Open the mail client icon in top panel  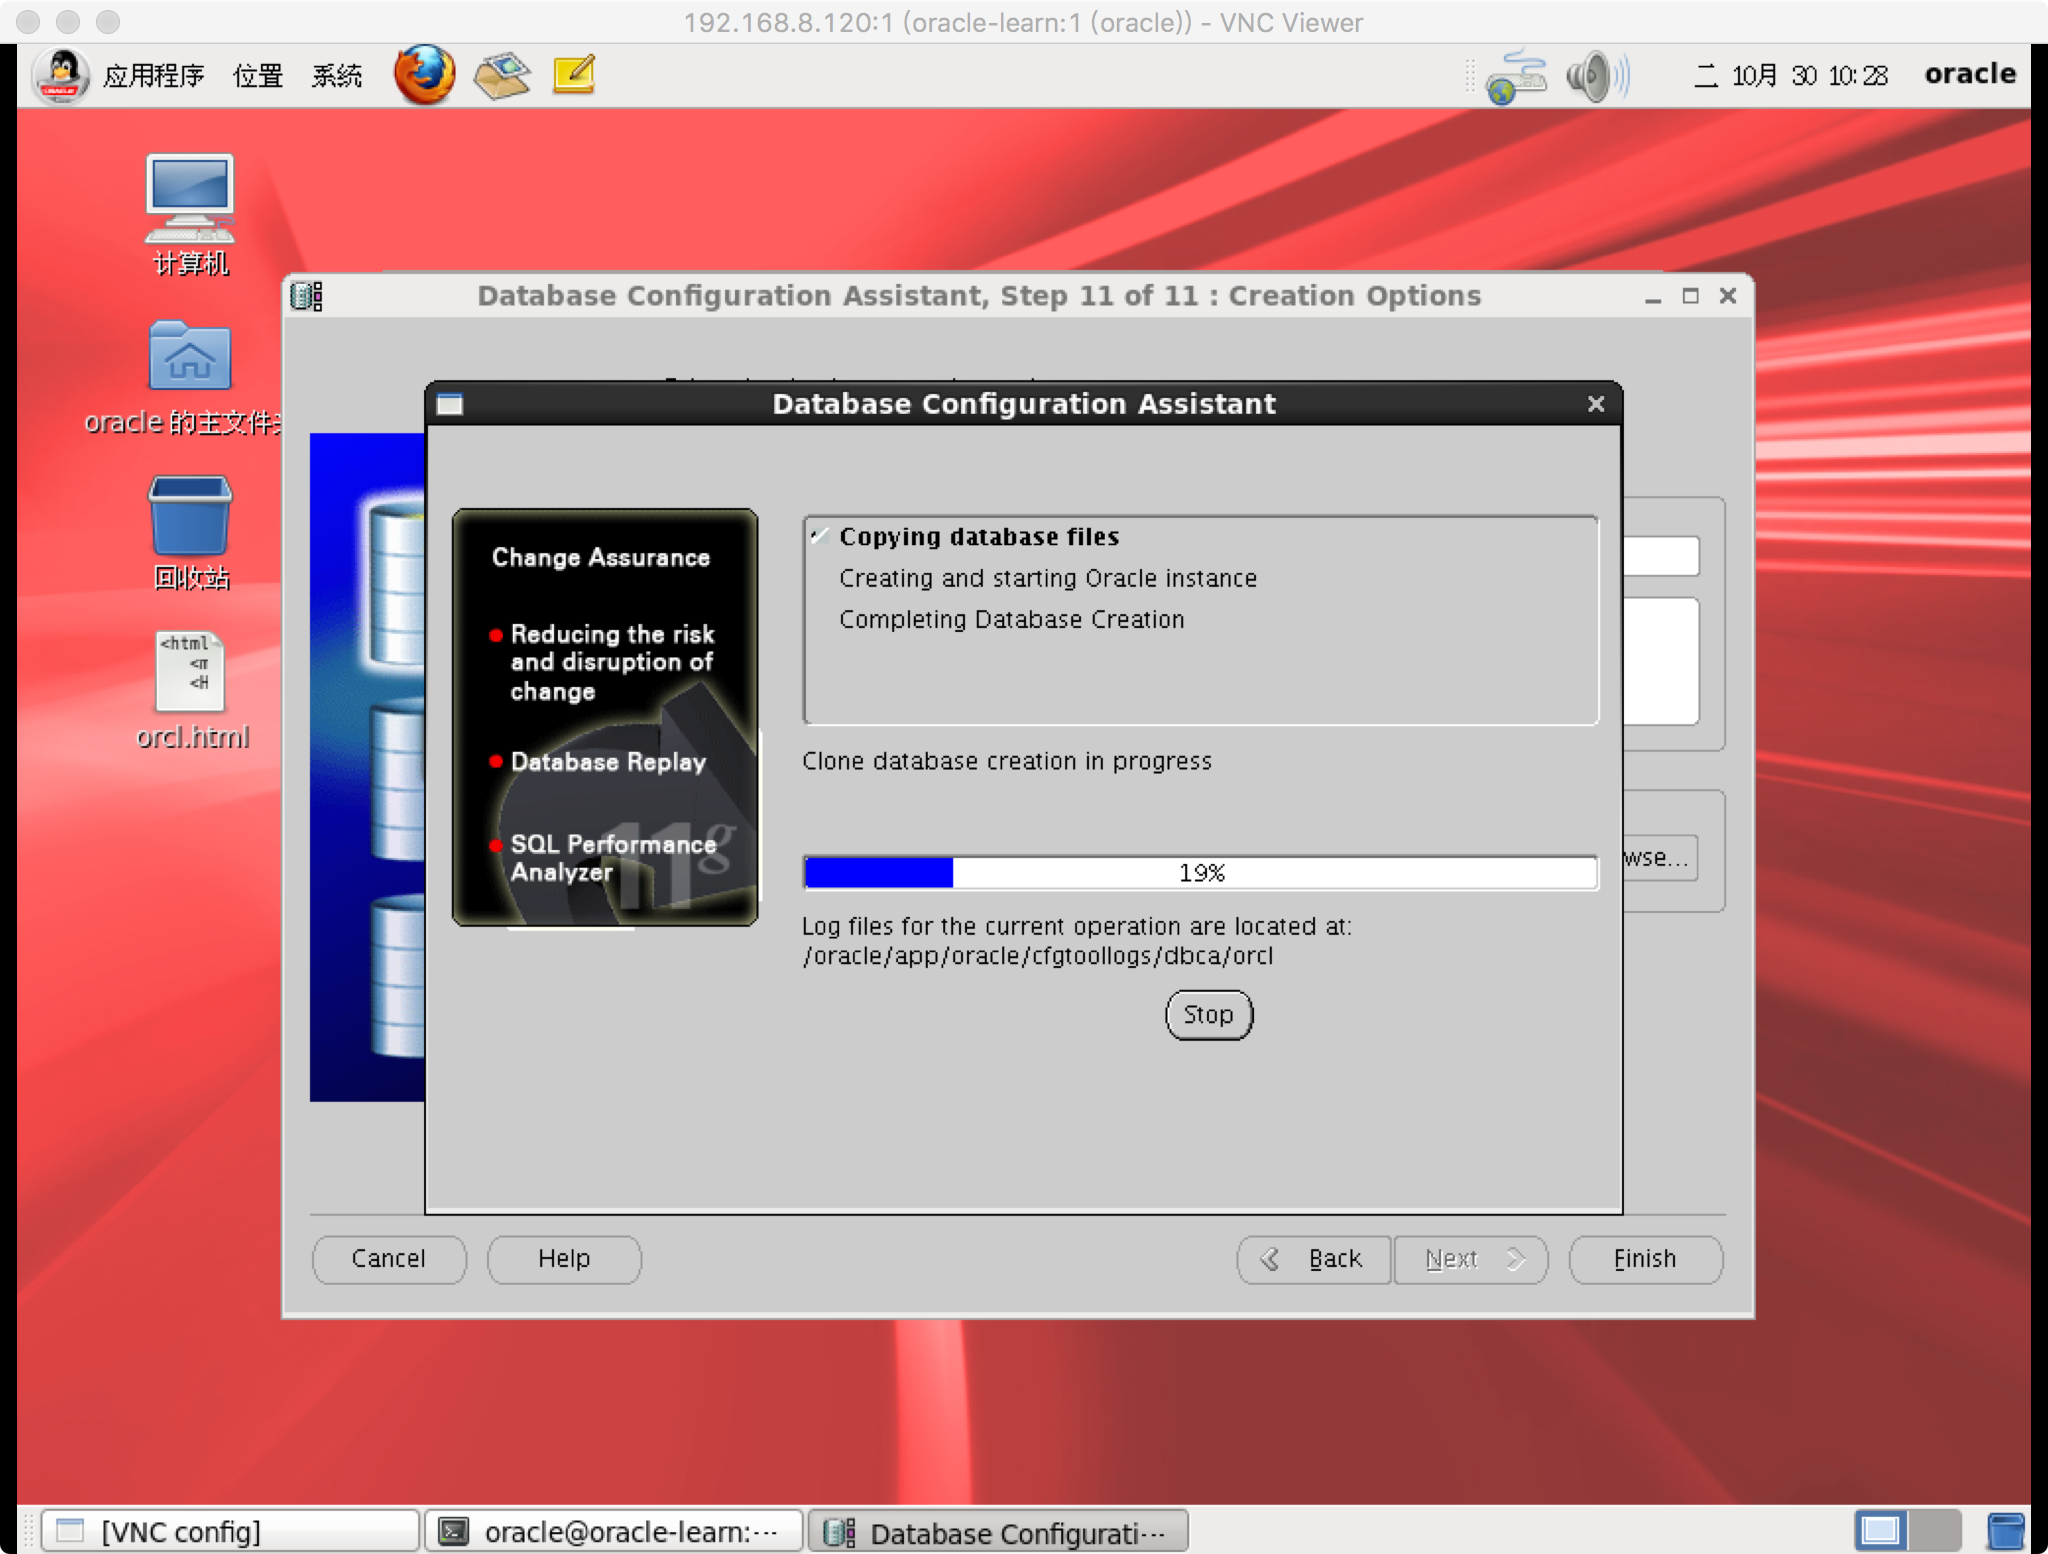coord(502,75)
